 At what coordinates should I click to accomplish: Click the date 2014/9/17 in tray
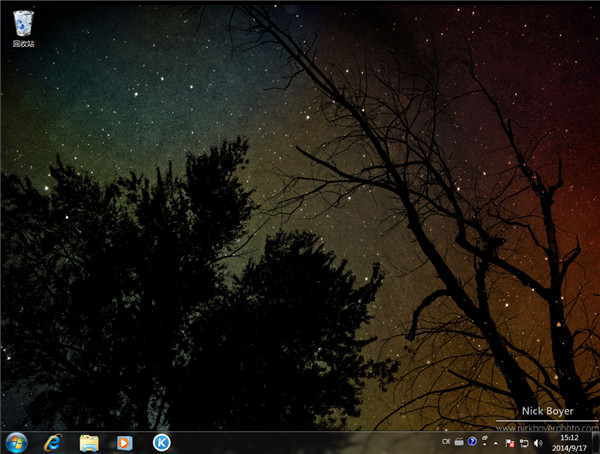(568, 447)
